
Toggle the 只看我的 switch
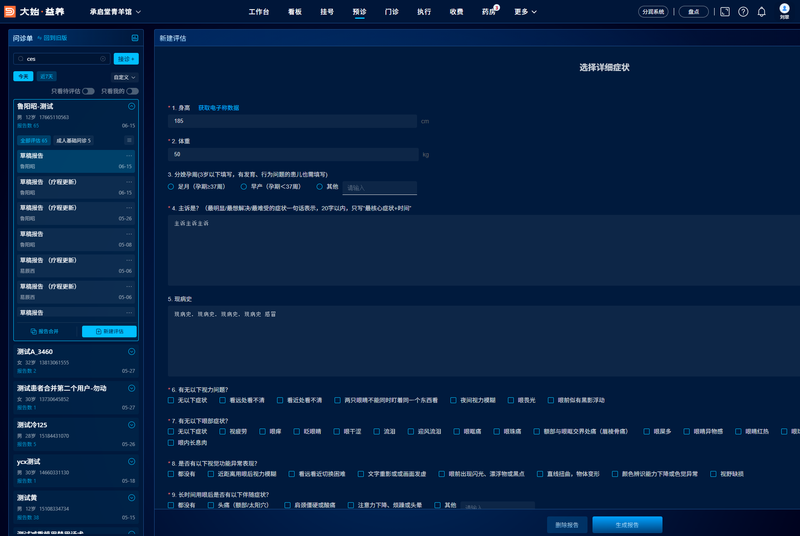pos(132,91)
